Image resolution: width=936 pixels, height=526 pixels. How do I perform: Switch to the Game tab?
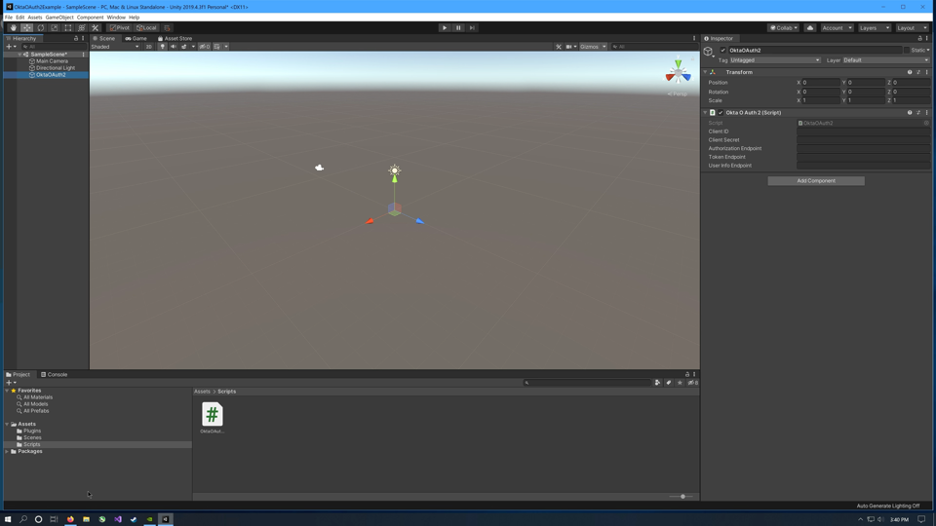click(136, 38)
